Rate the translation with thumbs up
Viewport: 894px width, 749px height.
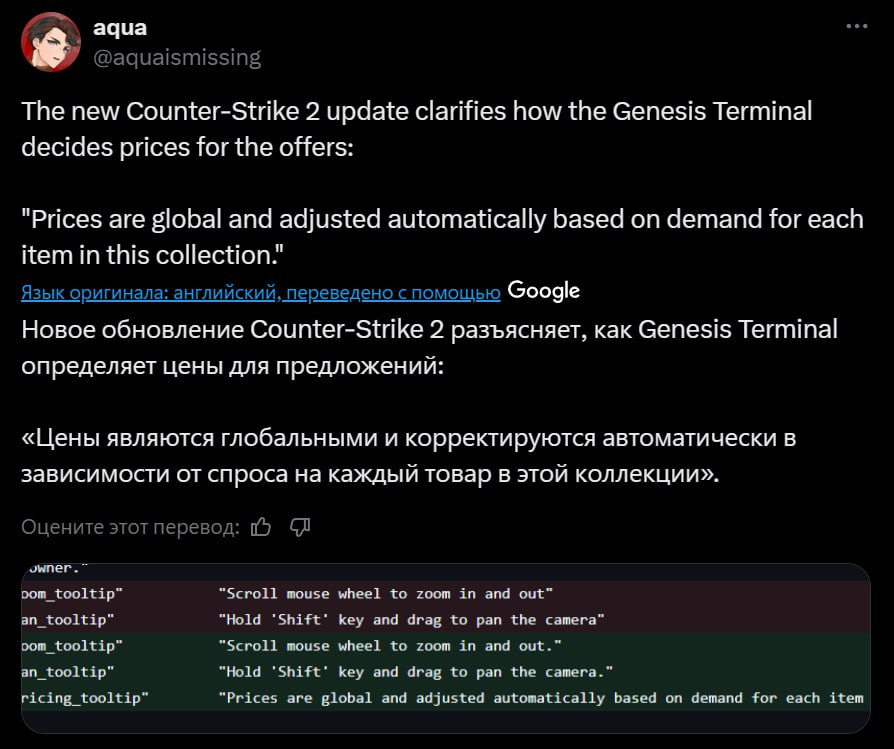pyautogui.click(x=261, y=527)
